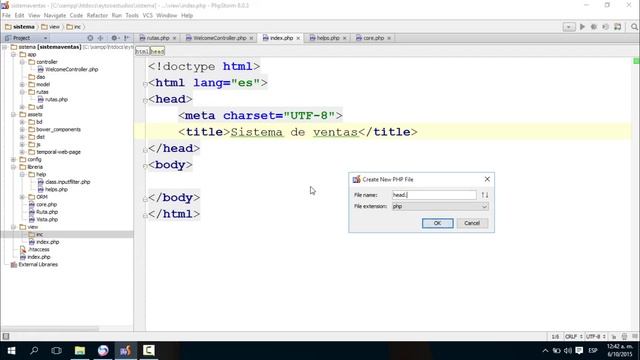Image resolution: width=640 pixels, height=360 pixels.
Task: Click the File name input field
Action: (434, 195)
